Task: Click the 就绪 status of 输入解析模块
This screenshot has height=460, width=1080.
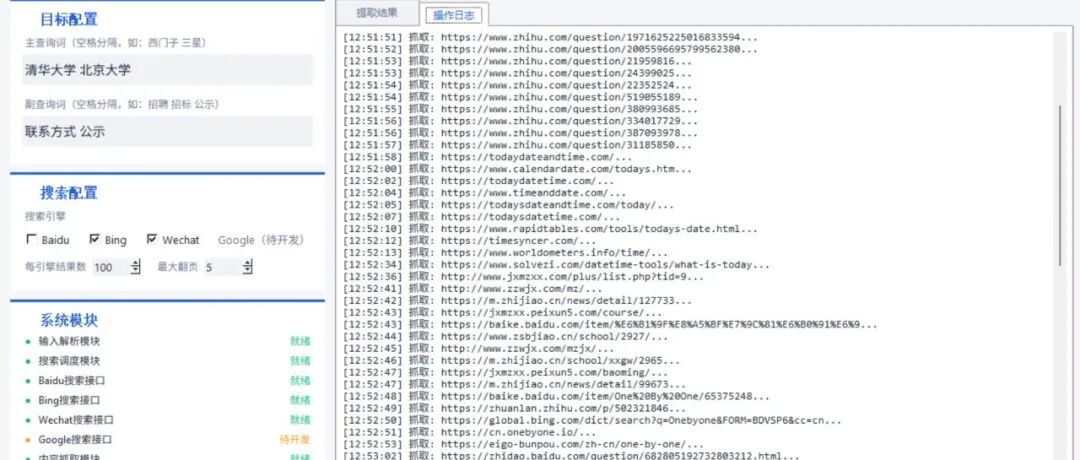Action: coord(300,341)
